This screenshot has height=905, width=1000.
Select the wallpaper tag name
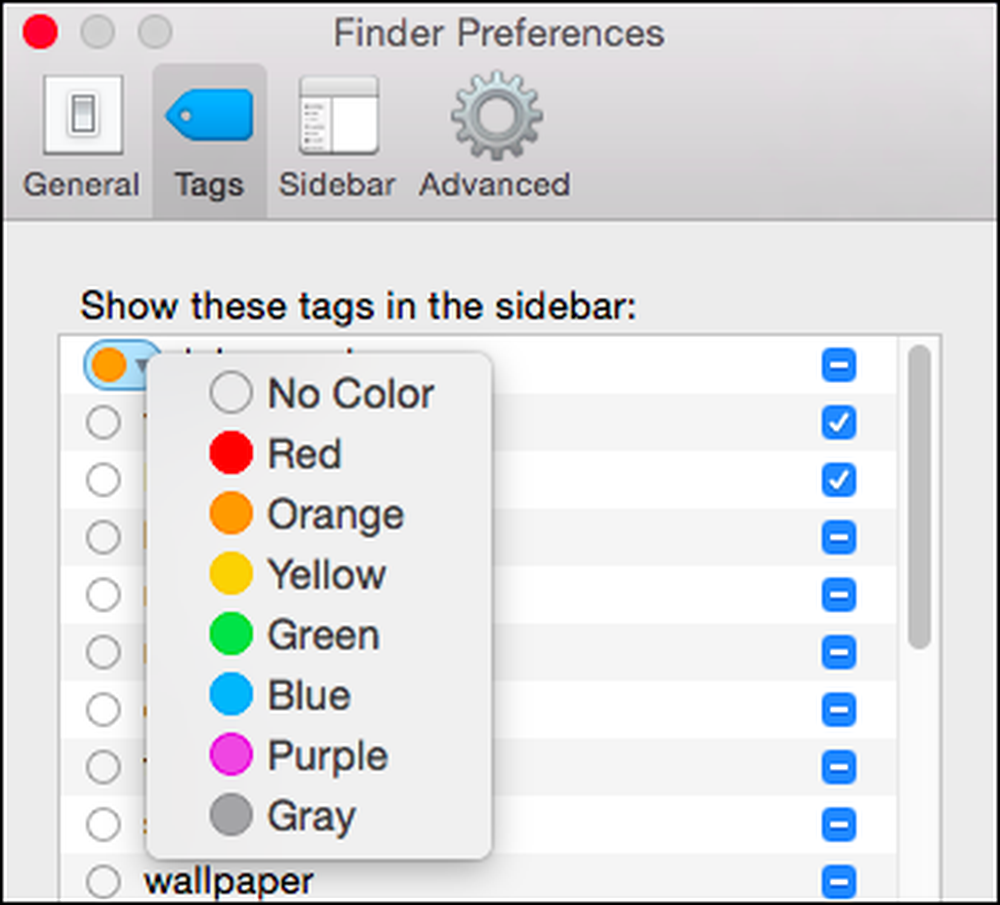pos(229,881)
